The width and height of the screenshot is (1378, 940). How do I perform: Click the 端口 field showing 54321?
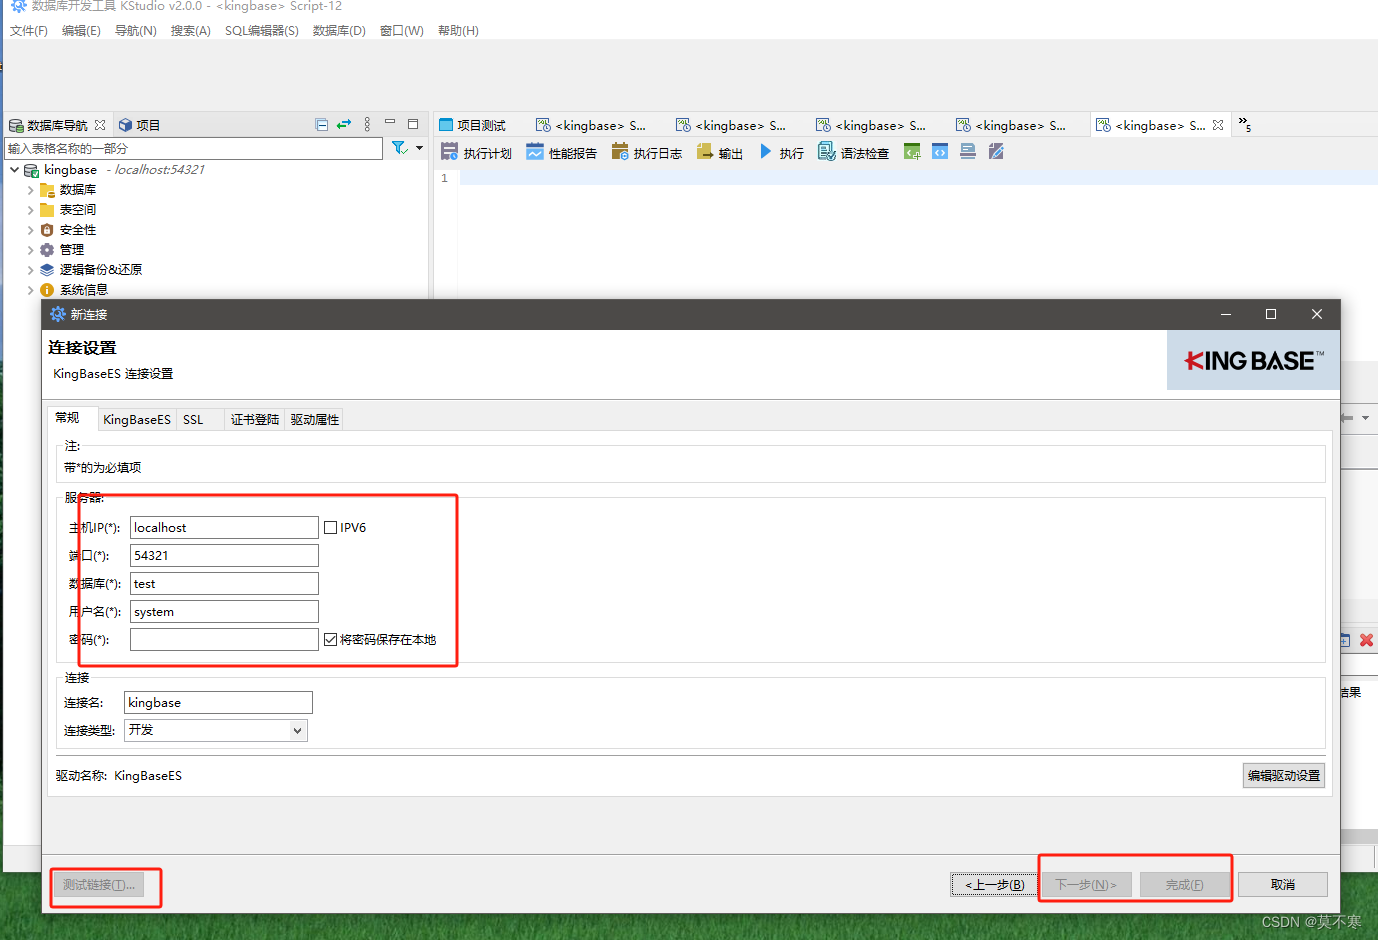tap(224, 556)
